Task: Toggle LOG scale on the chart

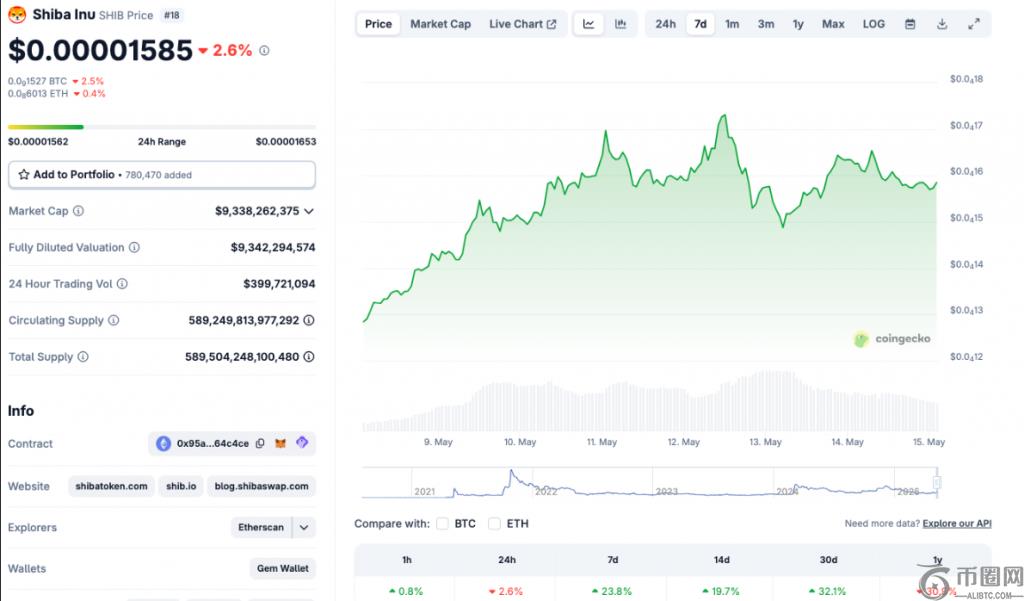Action: [873, 24]
